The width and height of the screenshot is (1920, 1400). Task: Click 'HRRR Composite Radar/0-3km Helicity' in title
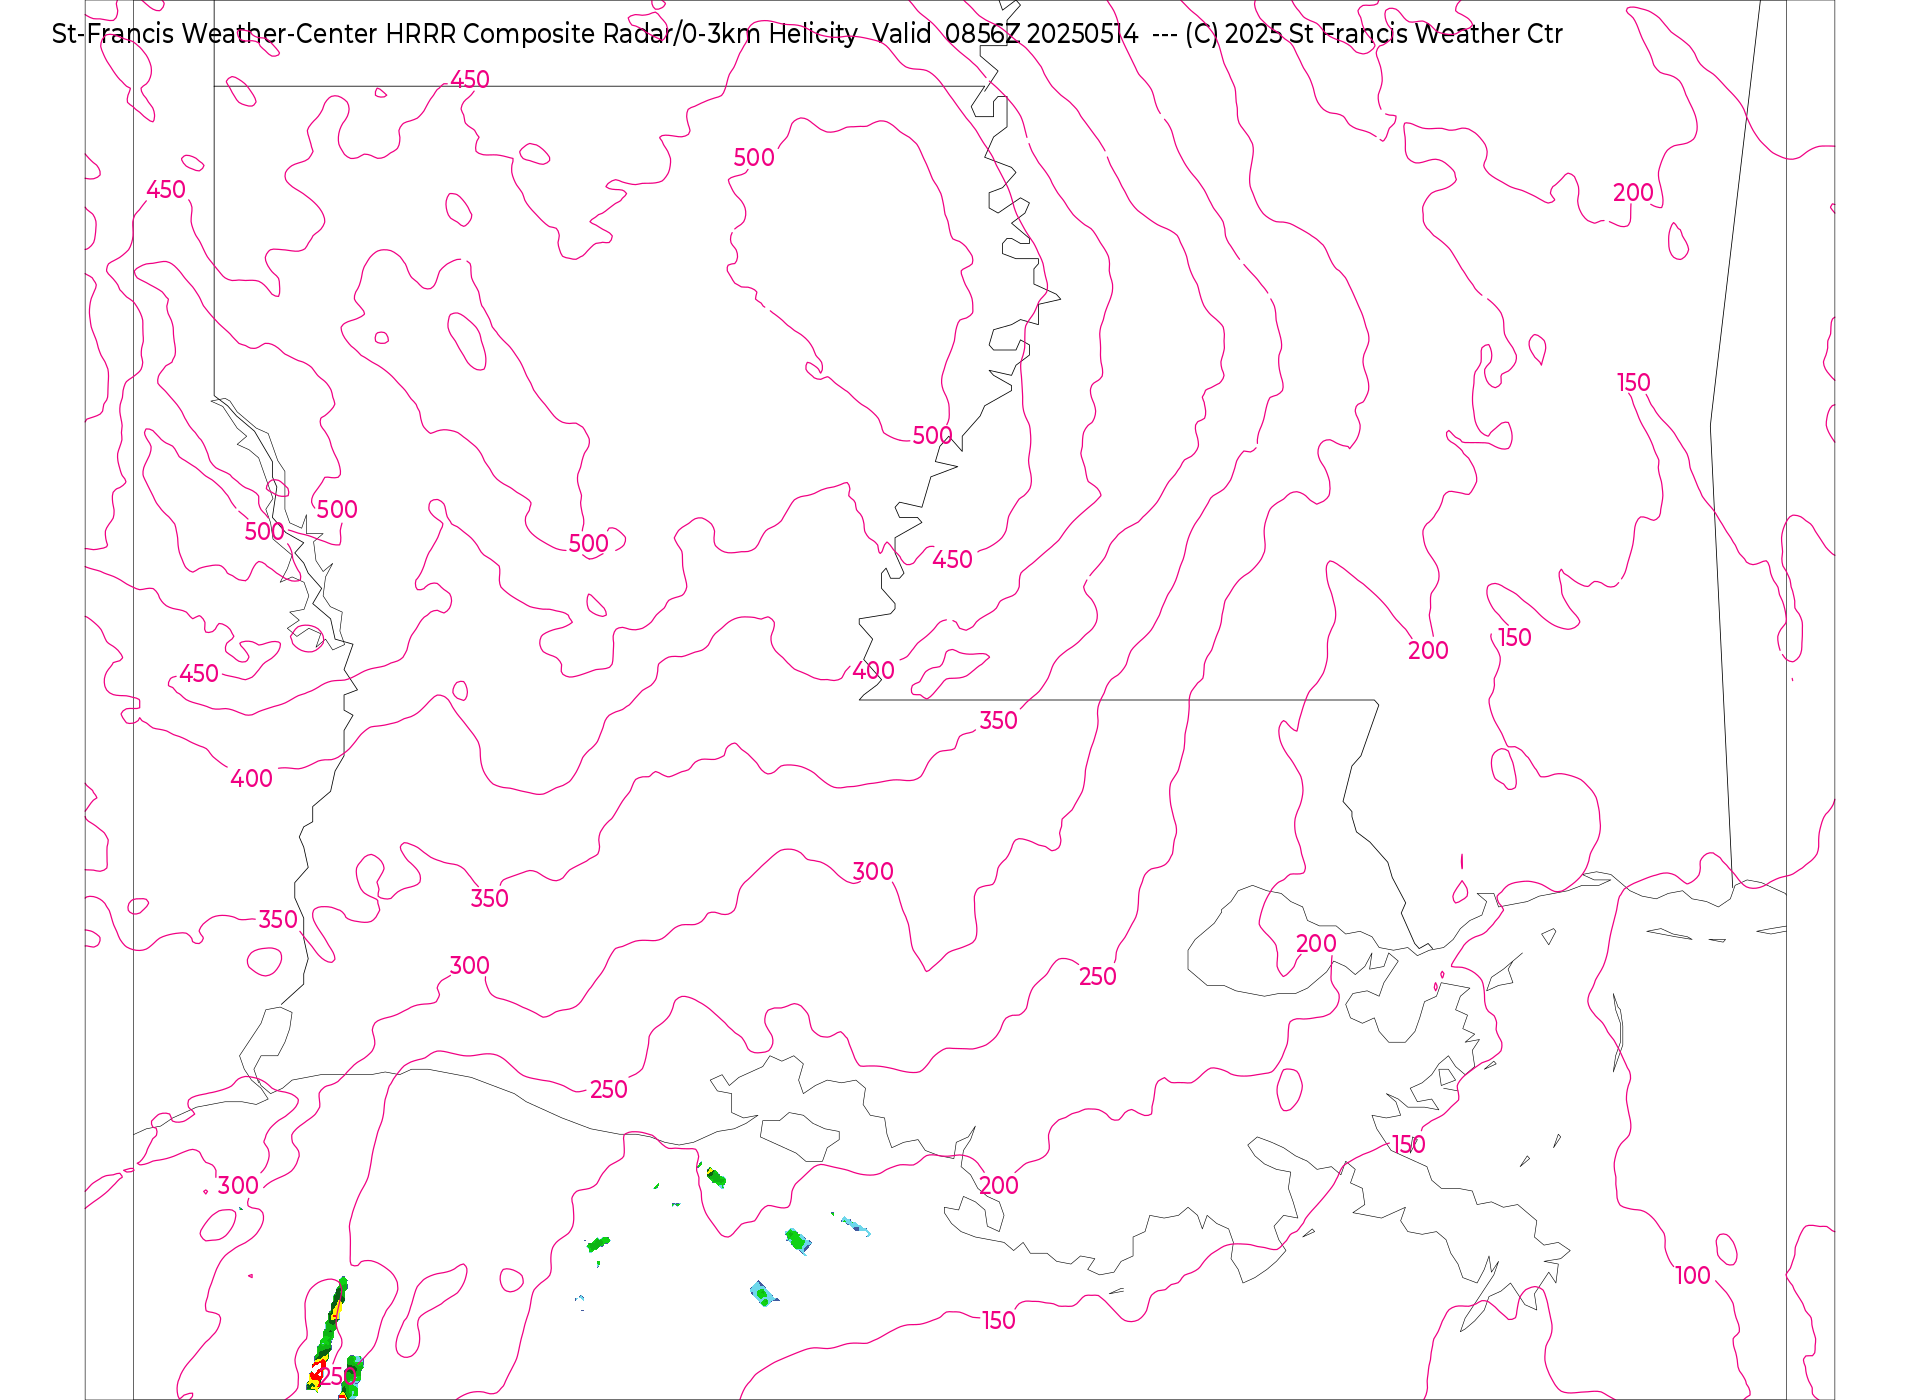(621, 34)
